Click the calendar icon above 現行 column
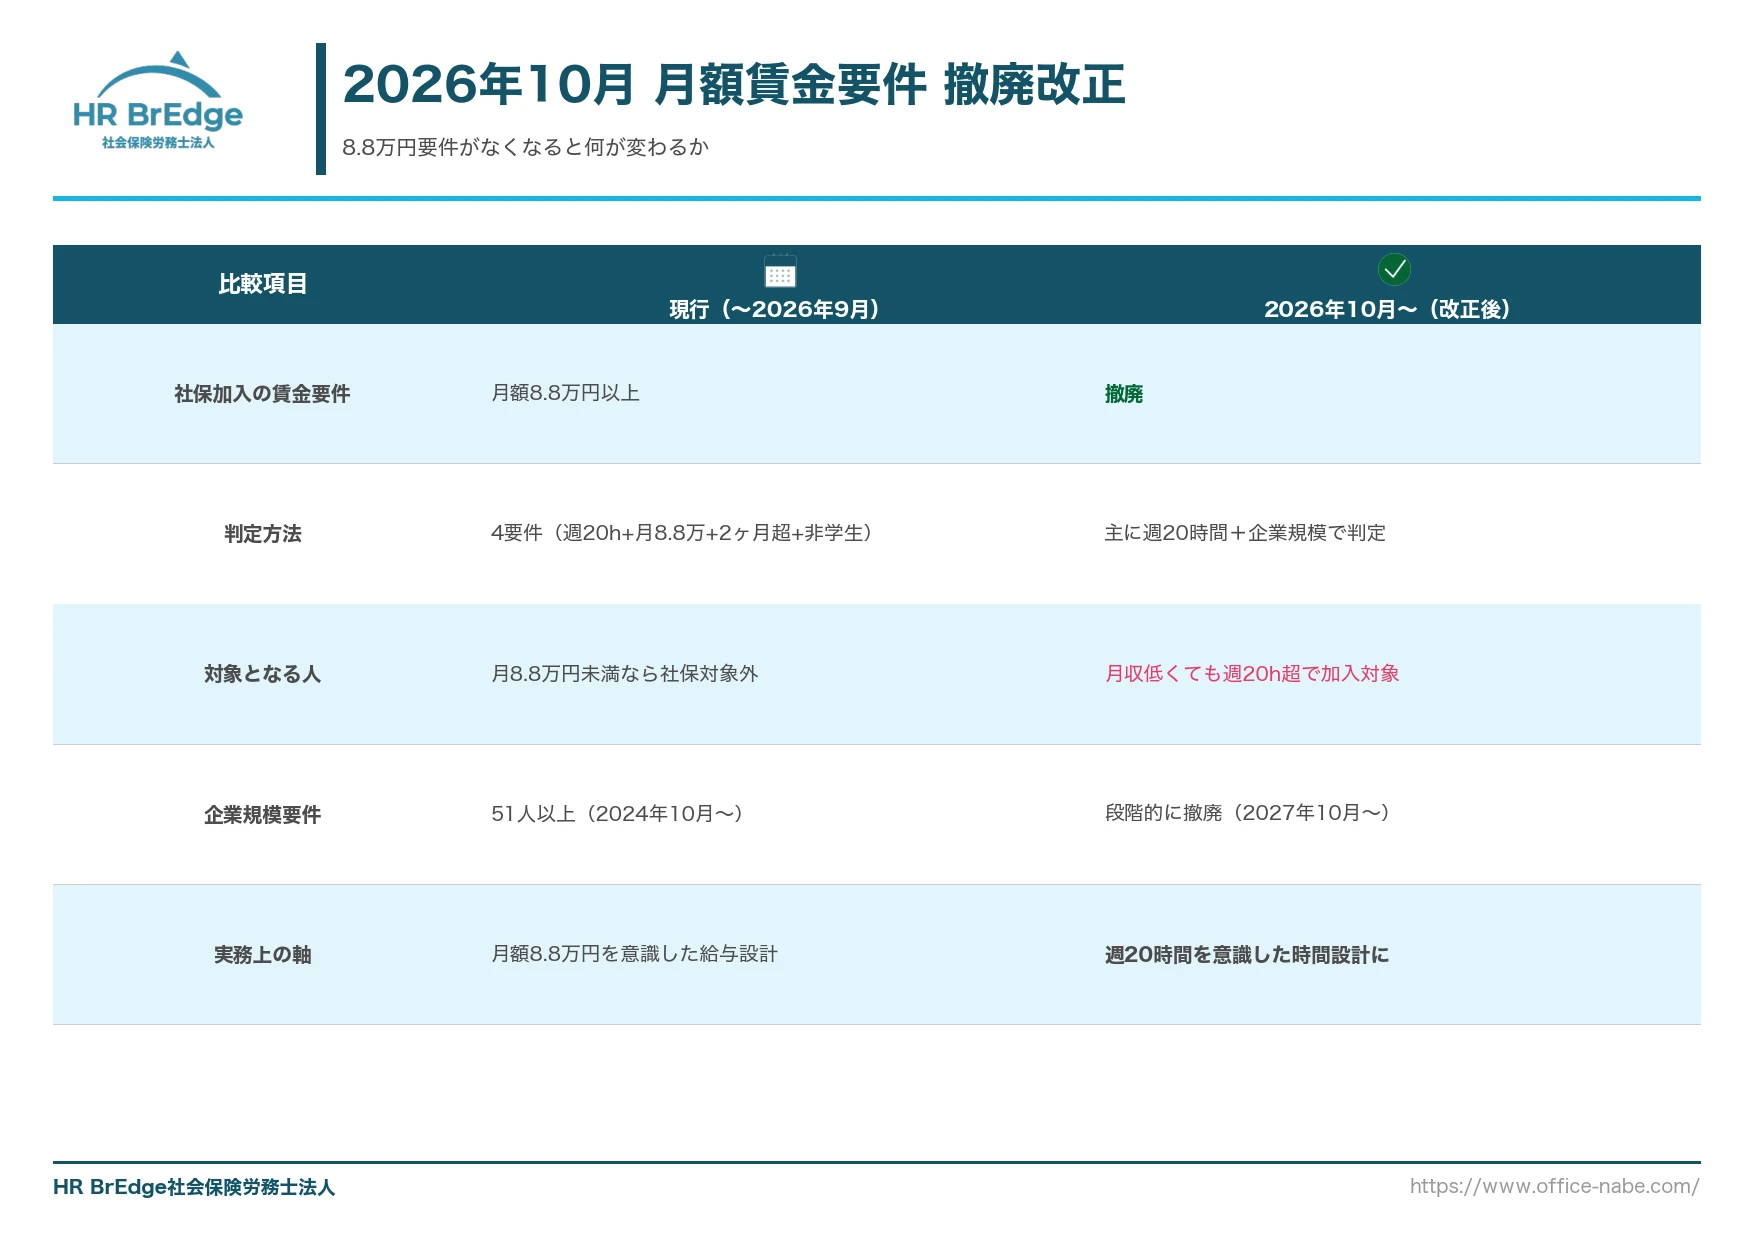 (780, 271)
